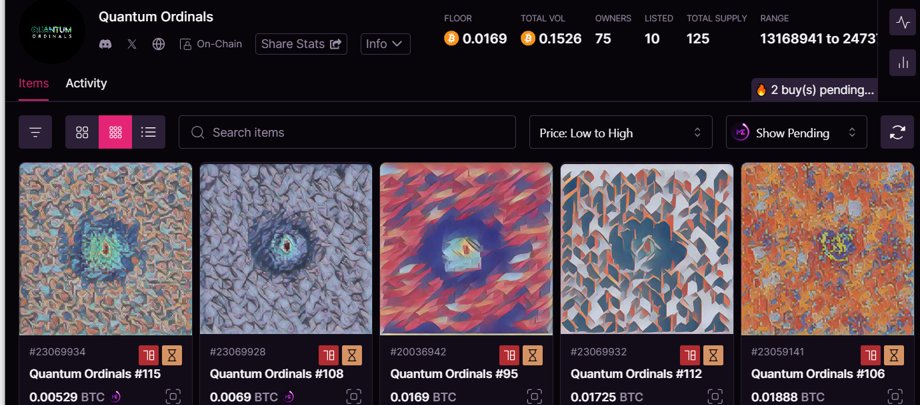Refresh the item listings
Viewport: 920px width, 405px height.
click(x=897, y=132)
